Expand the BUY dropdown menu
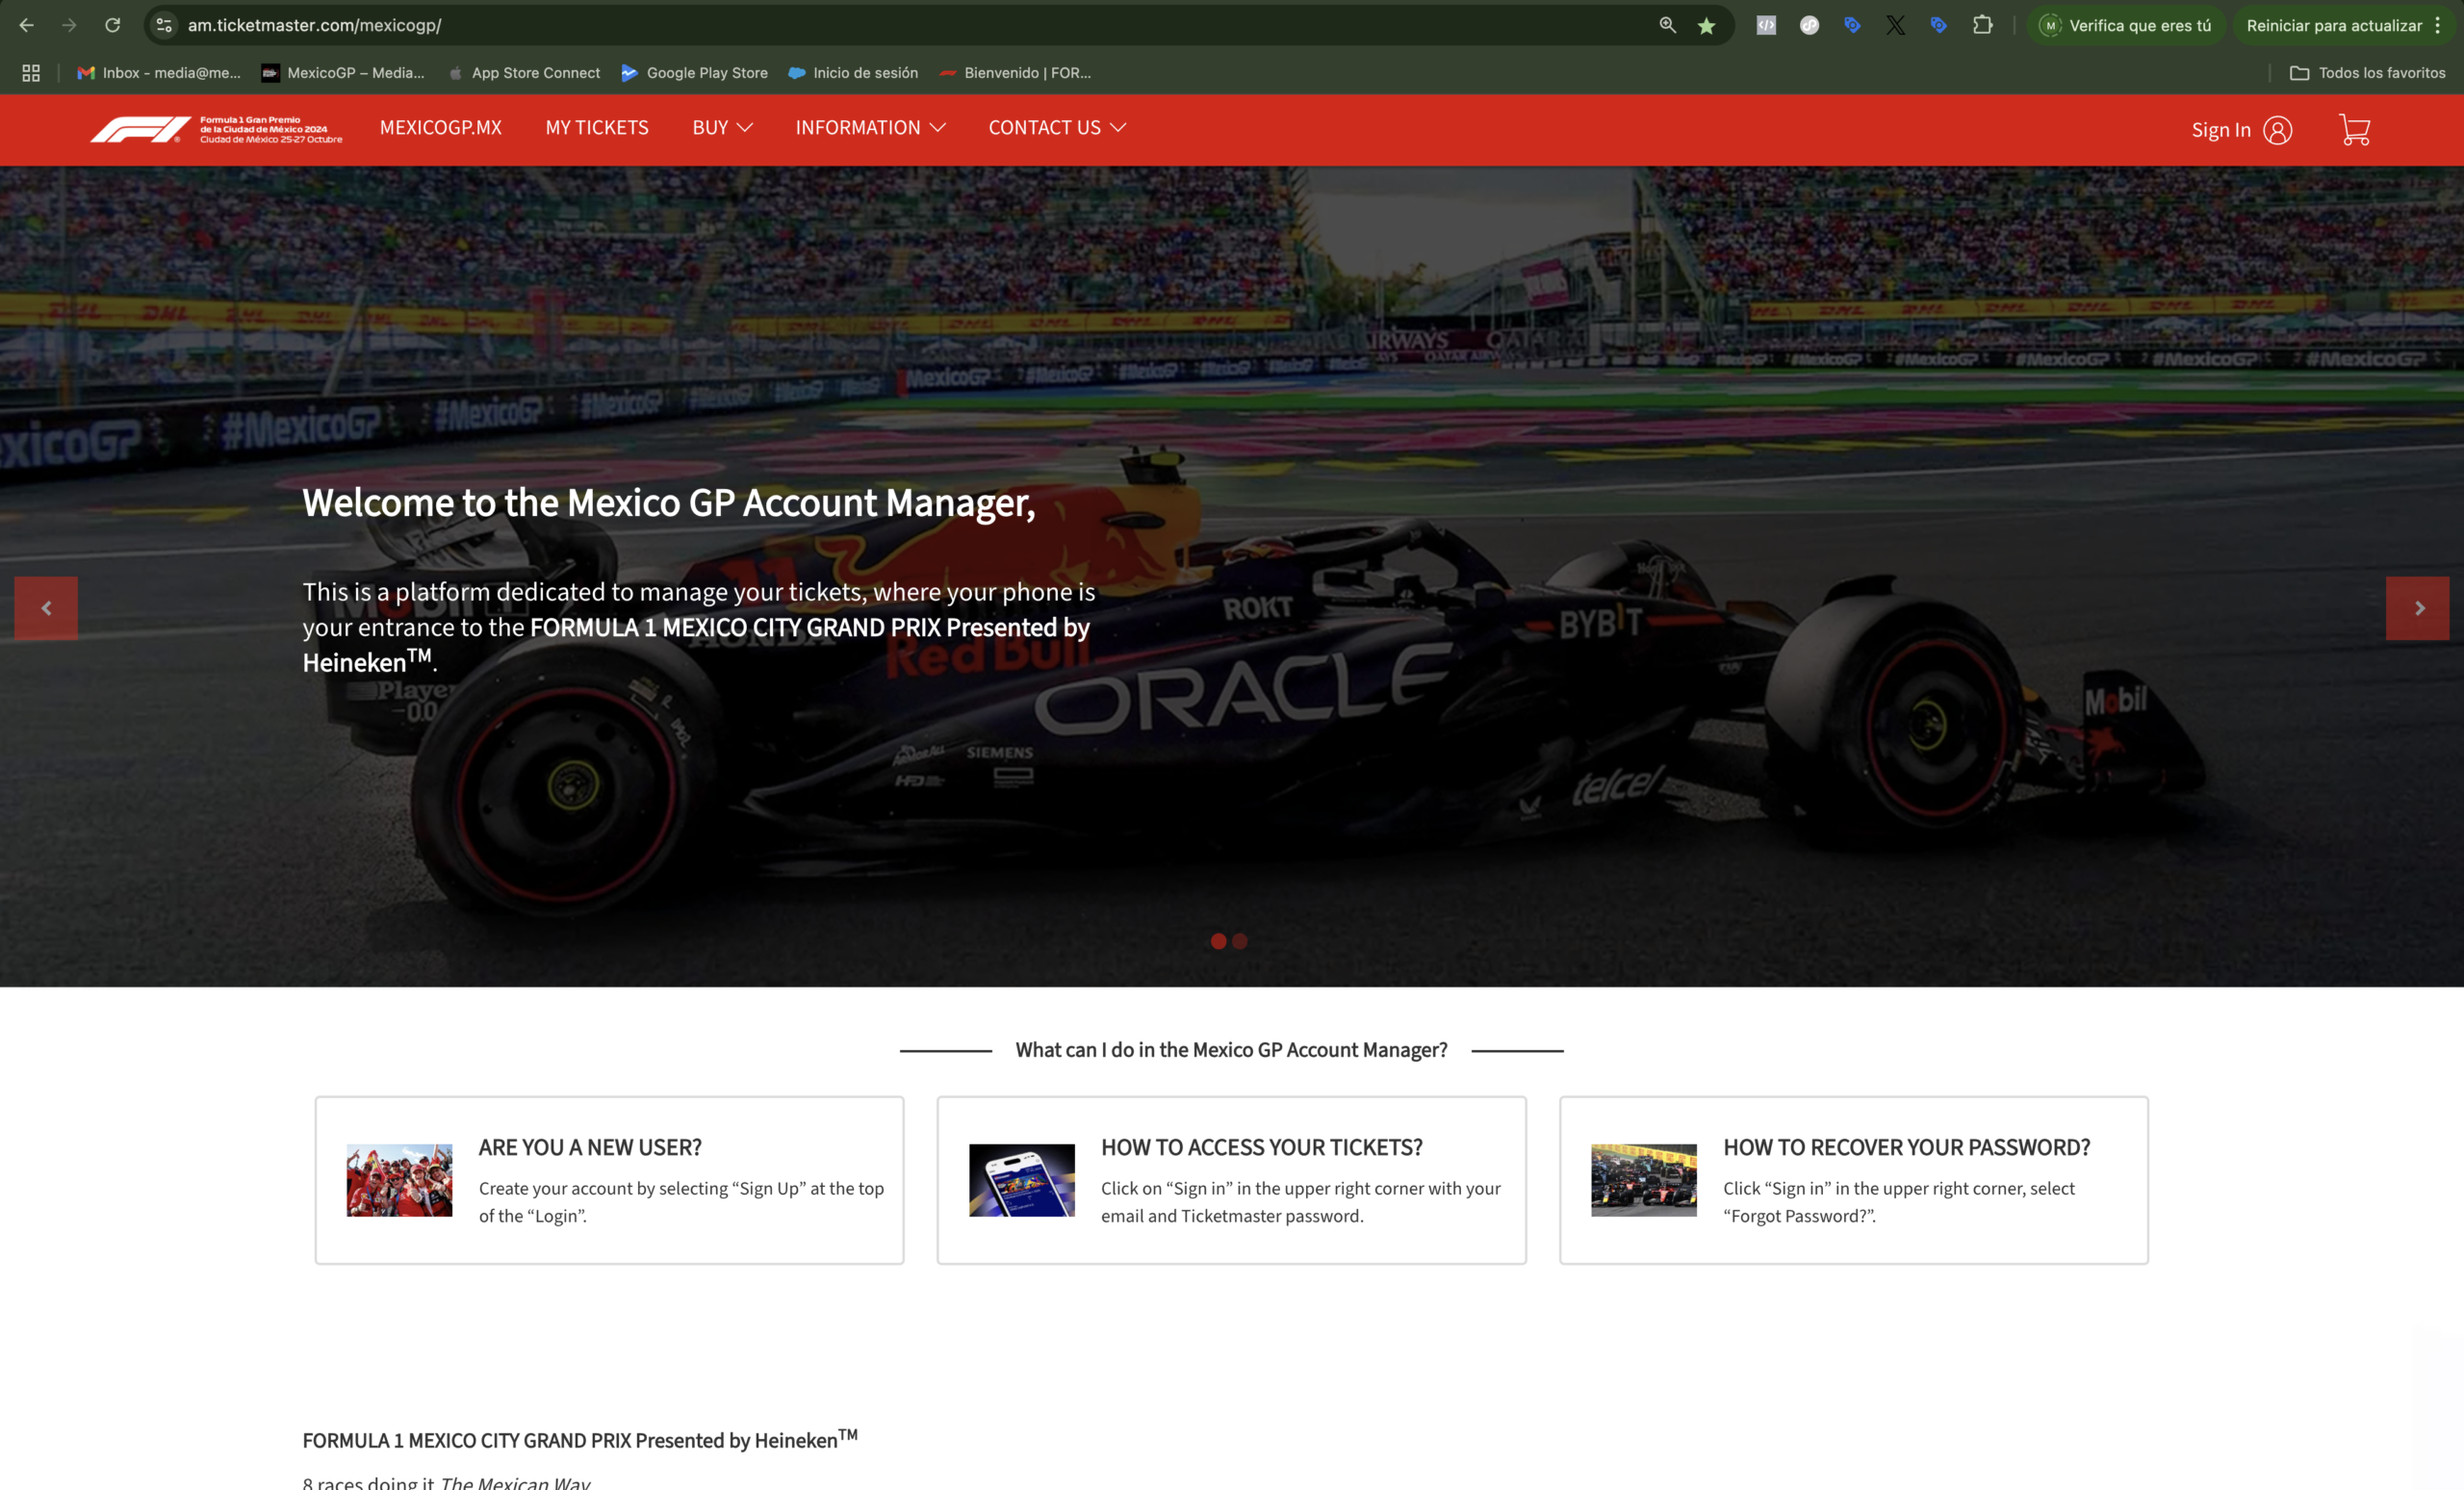 click(x=722, y=128)
